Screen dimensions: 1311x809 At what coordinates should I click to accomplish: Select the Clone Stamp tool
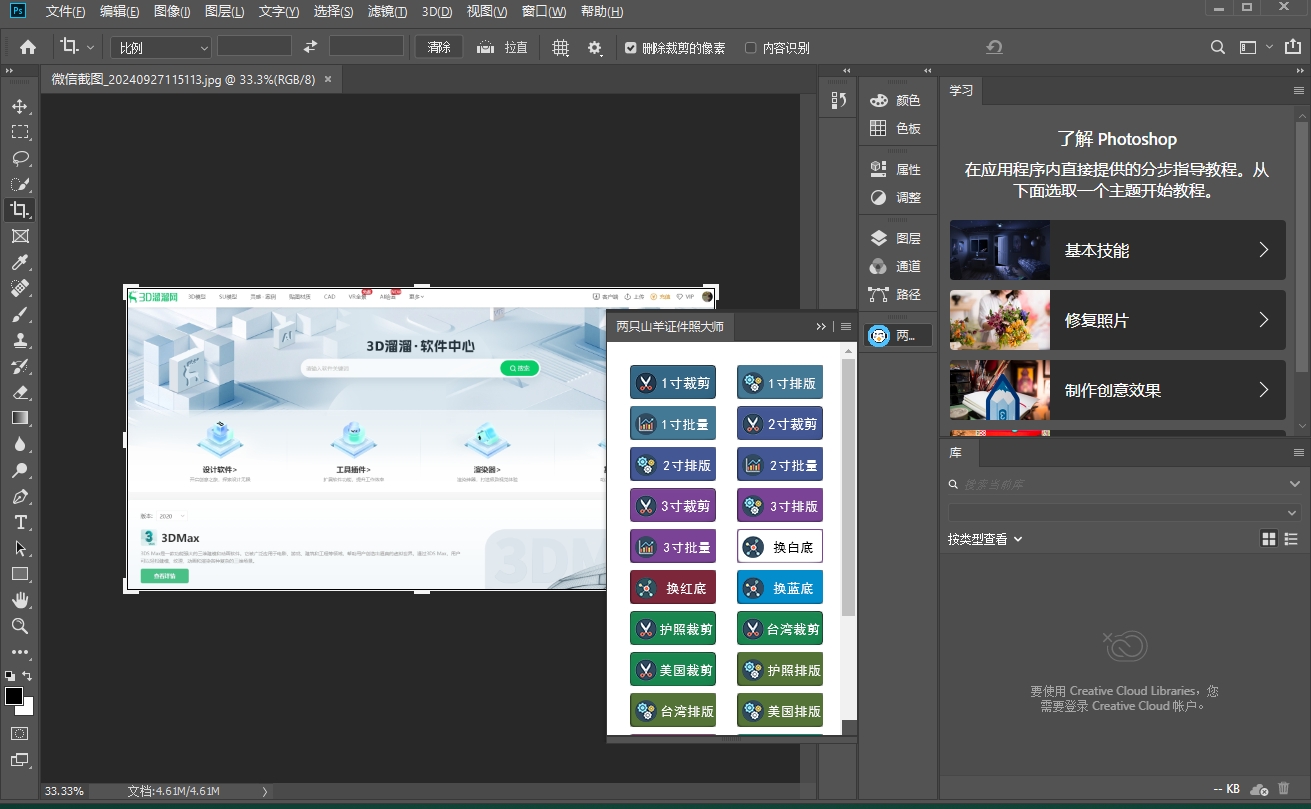click(x=20, y=340)
